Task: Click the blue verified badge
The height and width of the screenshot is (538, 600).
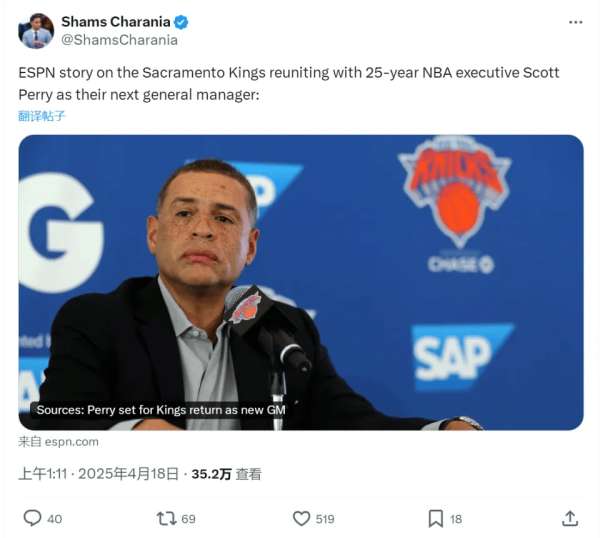Action: click(x=181, y=22)
